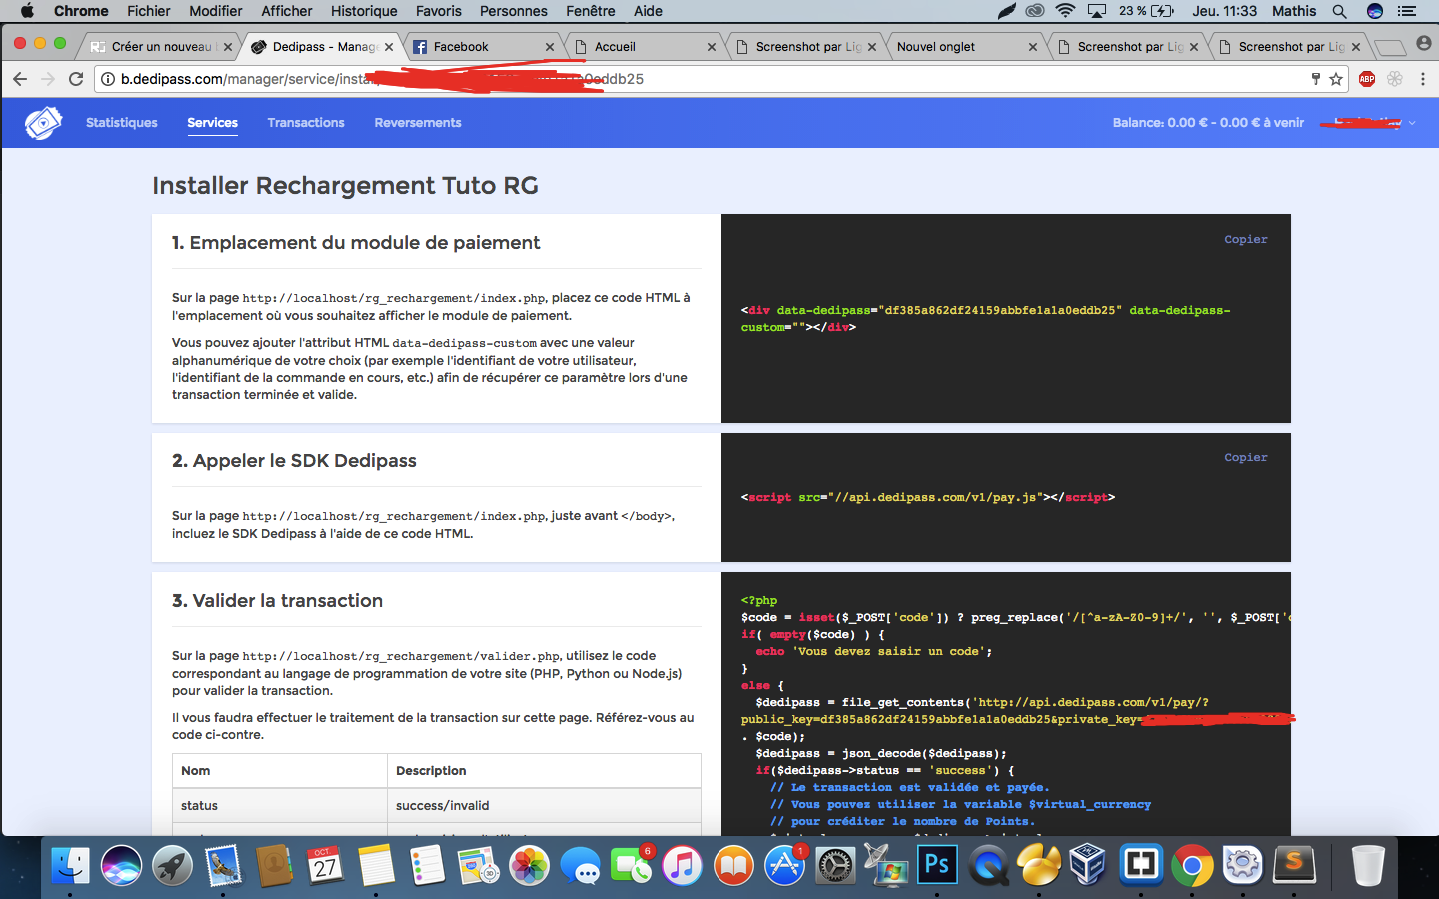1439x899 pixels.
Task: Go to the Transactions page
Action: coord(306,123)
